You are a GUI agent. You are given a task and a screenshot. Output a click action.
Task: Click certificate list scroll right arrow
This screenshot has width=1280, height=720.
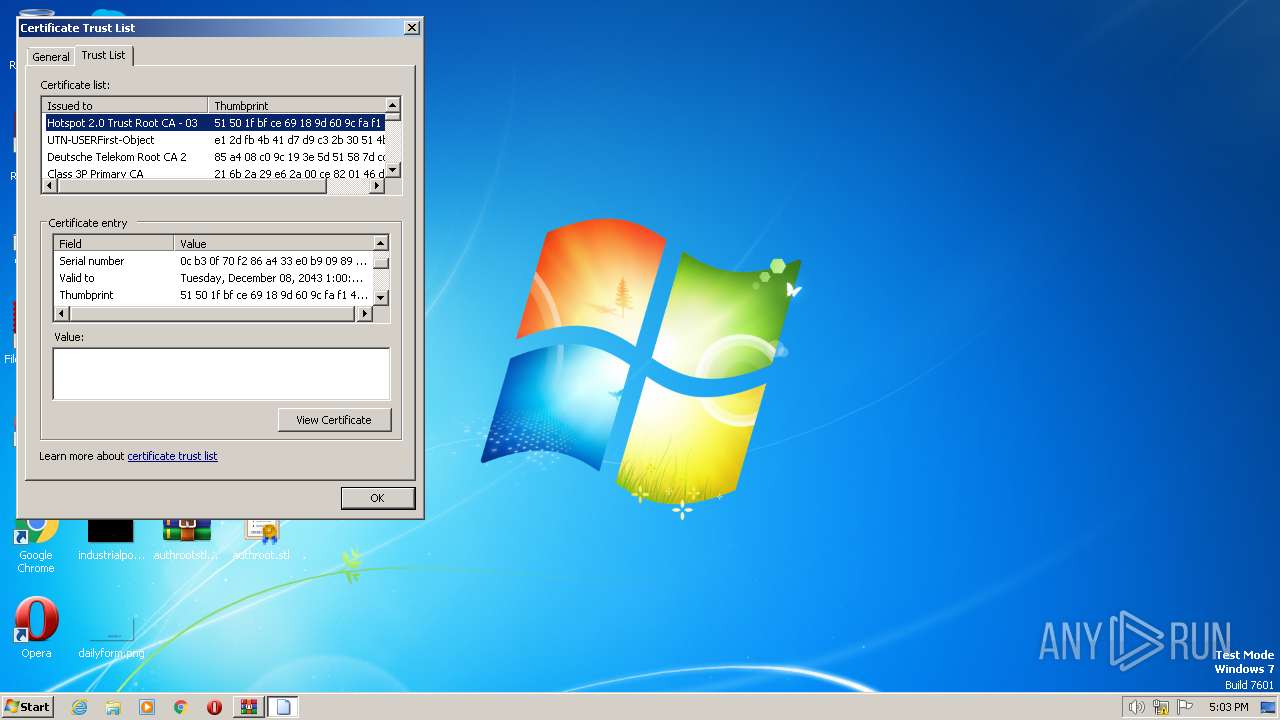(x=377, y=186)
